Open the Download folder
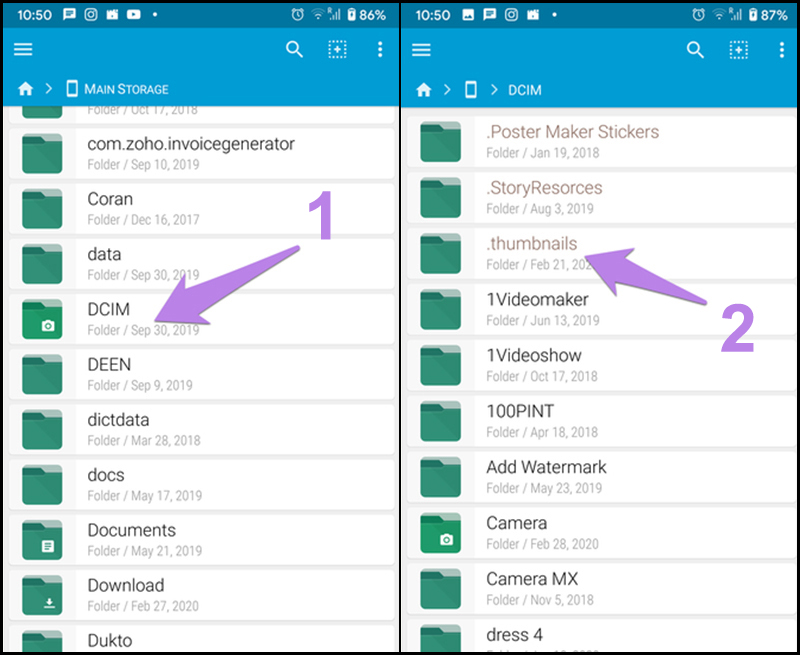Image resolution: width=800 pixels, height=655 pixels. coord(202,594)
